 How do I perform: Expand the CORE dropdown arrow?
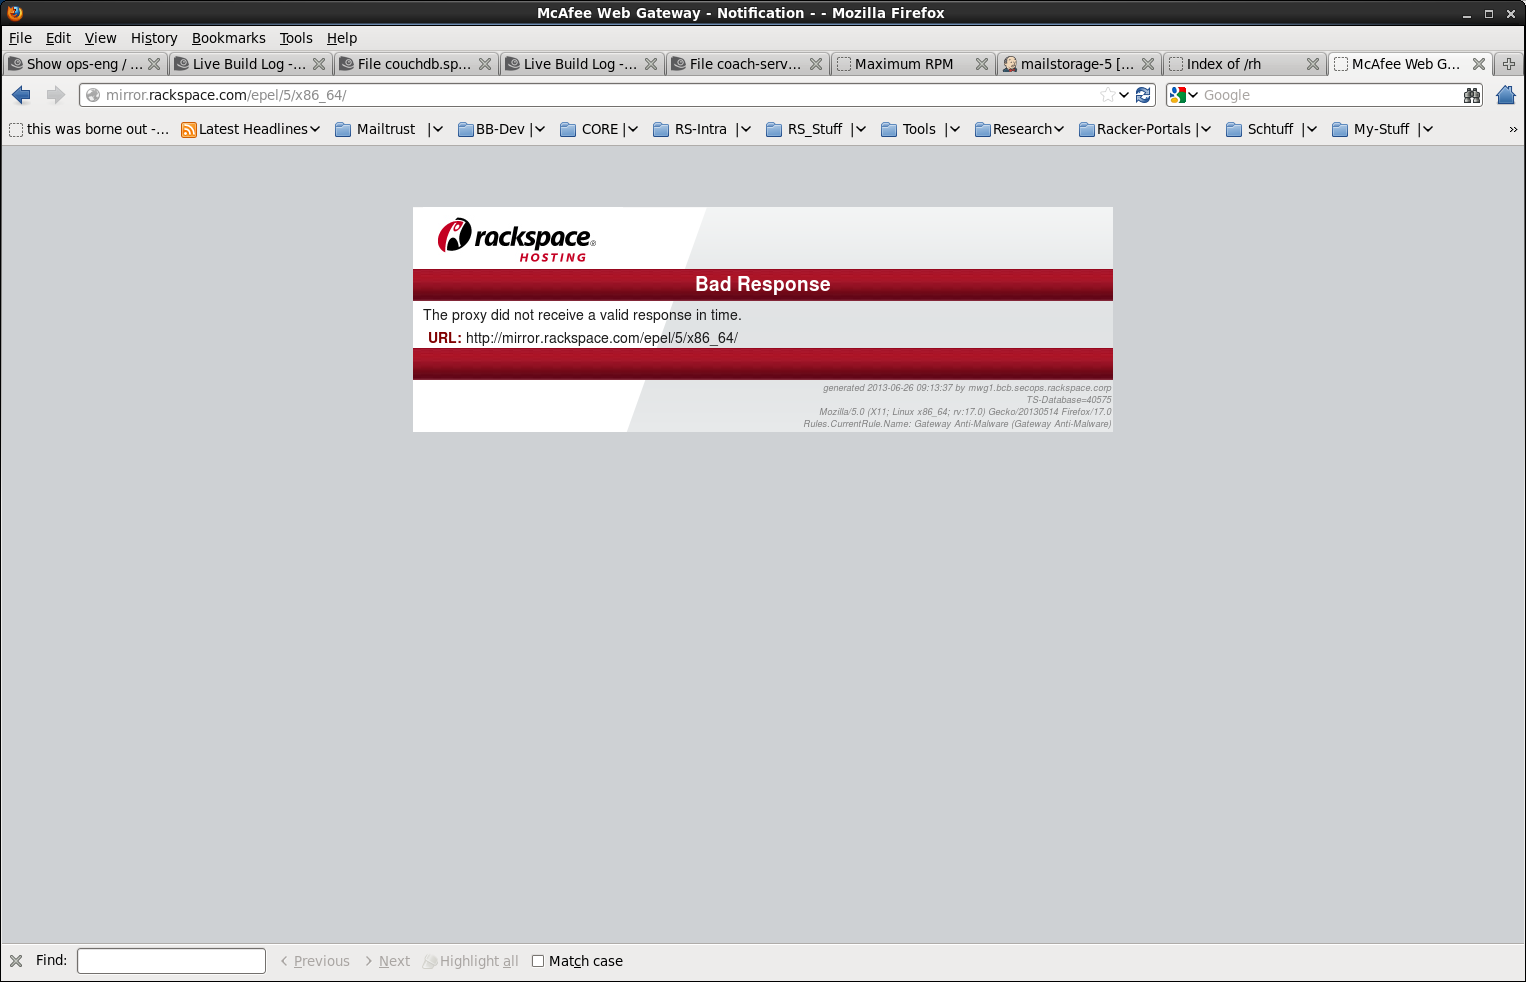point(633,129)
